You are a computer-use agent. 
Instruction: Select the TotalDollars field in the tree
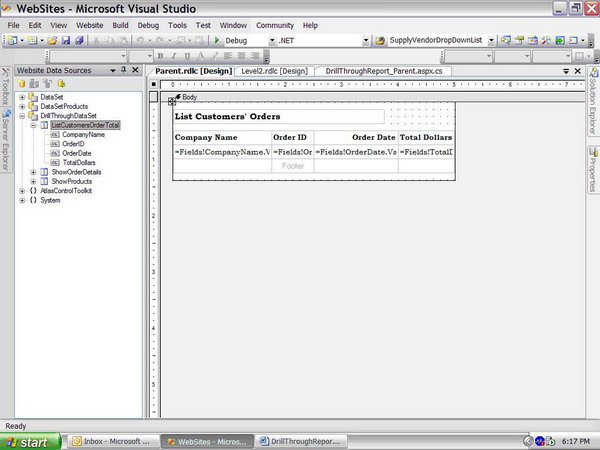coord(79,163)
